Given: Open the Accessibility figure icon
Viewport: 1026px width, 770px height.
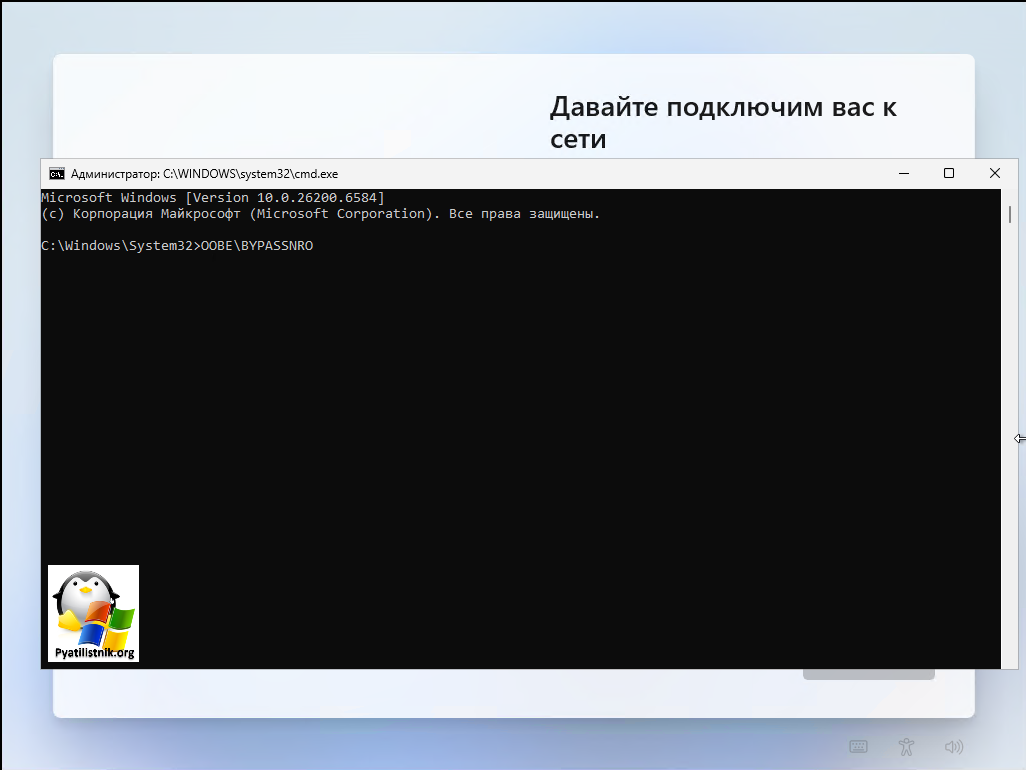Looking at the screenshot, I should tap(906, 746).
